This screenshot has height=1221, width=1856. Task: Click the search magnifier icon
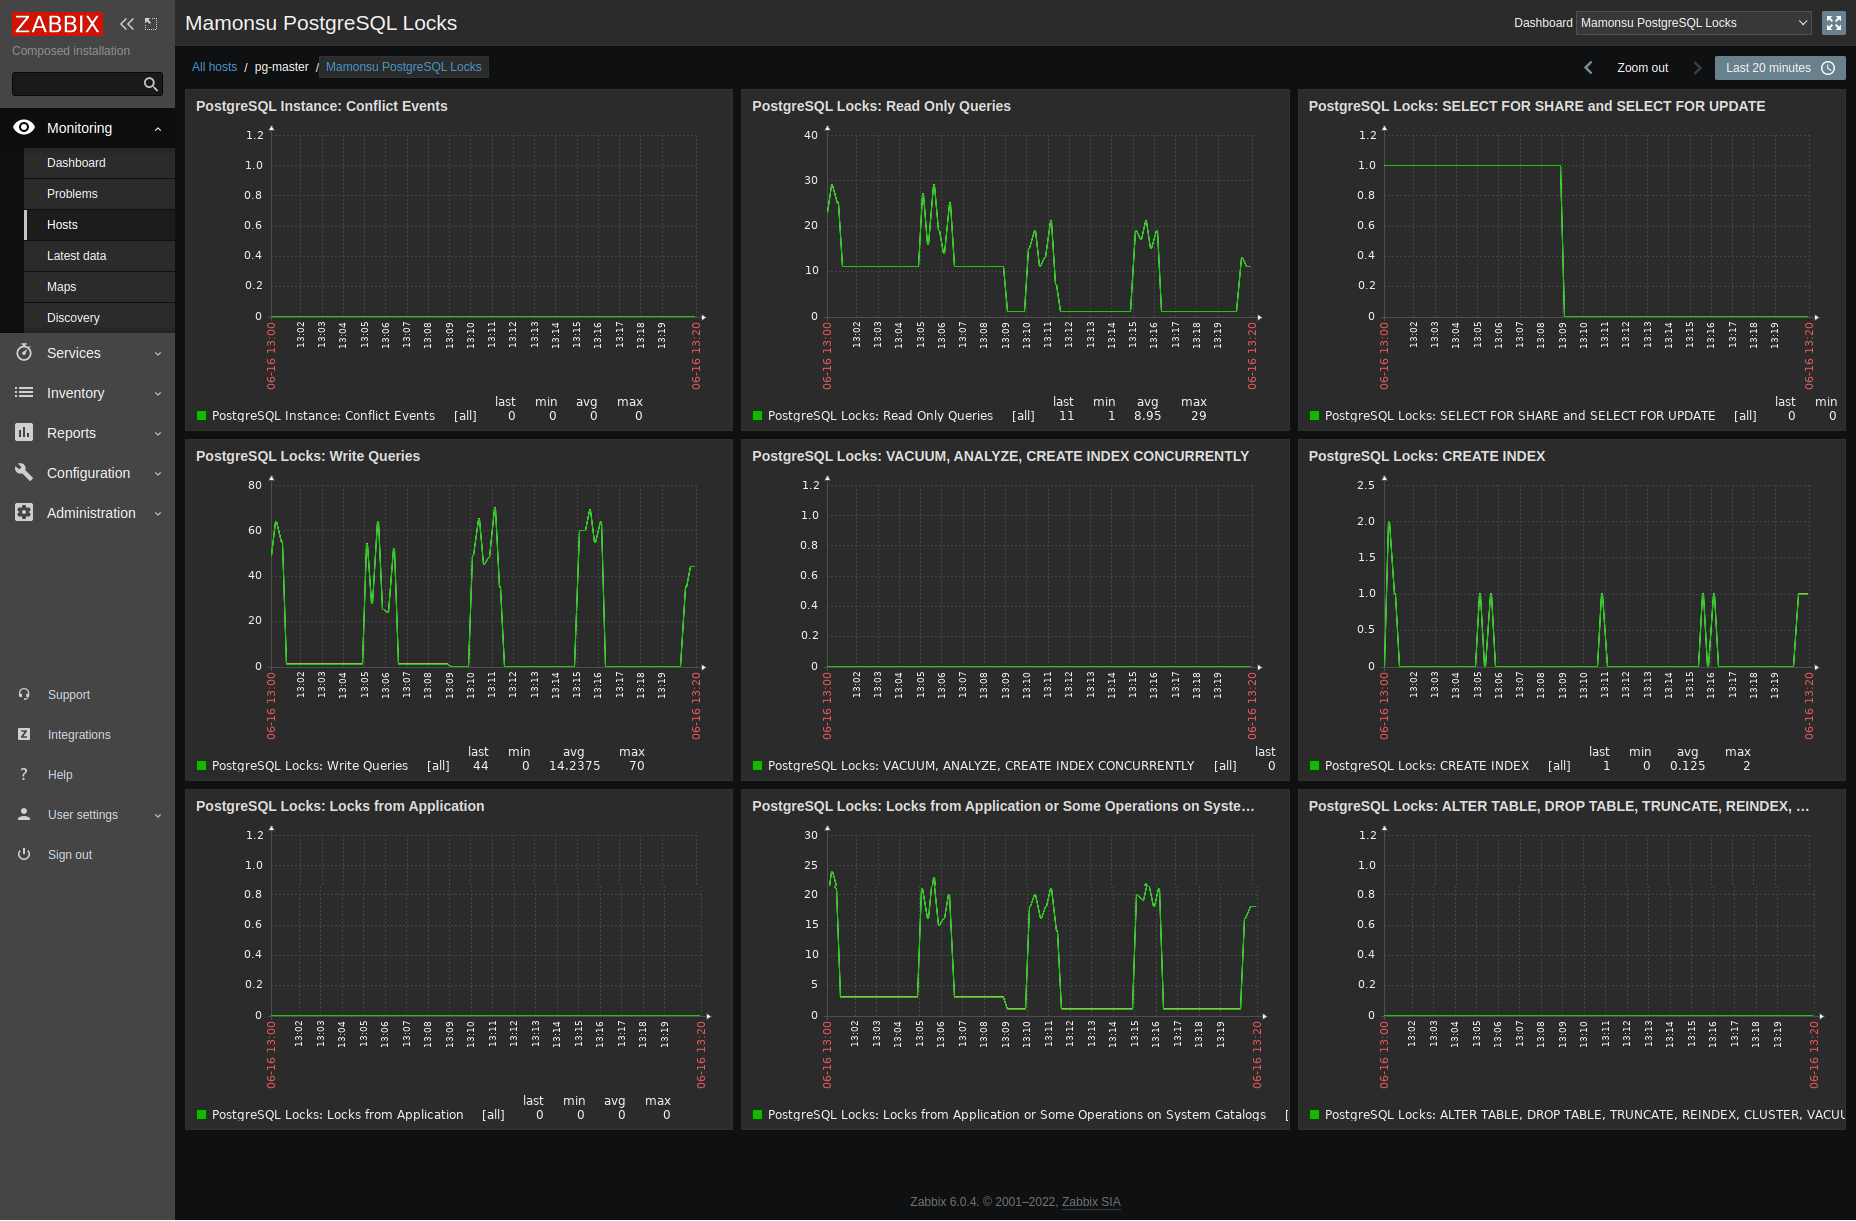coord(151,84)
